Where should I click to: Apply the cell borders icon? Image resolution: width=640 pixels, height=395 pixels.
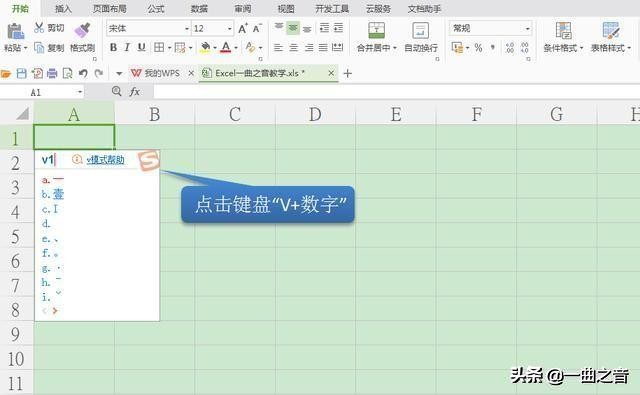159,48
